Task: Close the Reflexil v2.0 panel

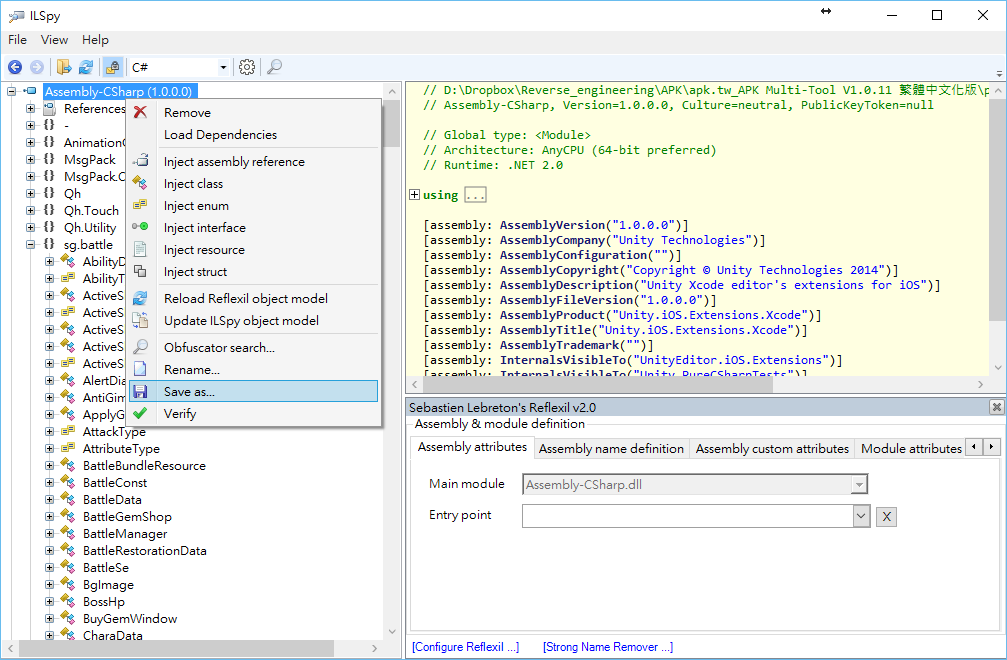Action: [x=996, y=407]
